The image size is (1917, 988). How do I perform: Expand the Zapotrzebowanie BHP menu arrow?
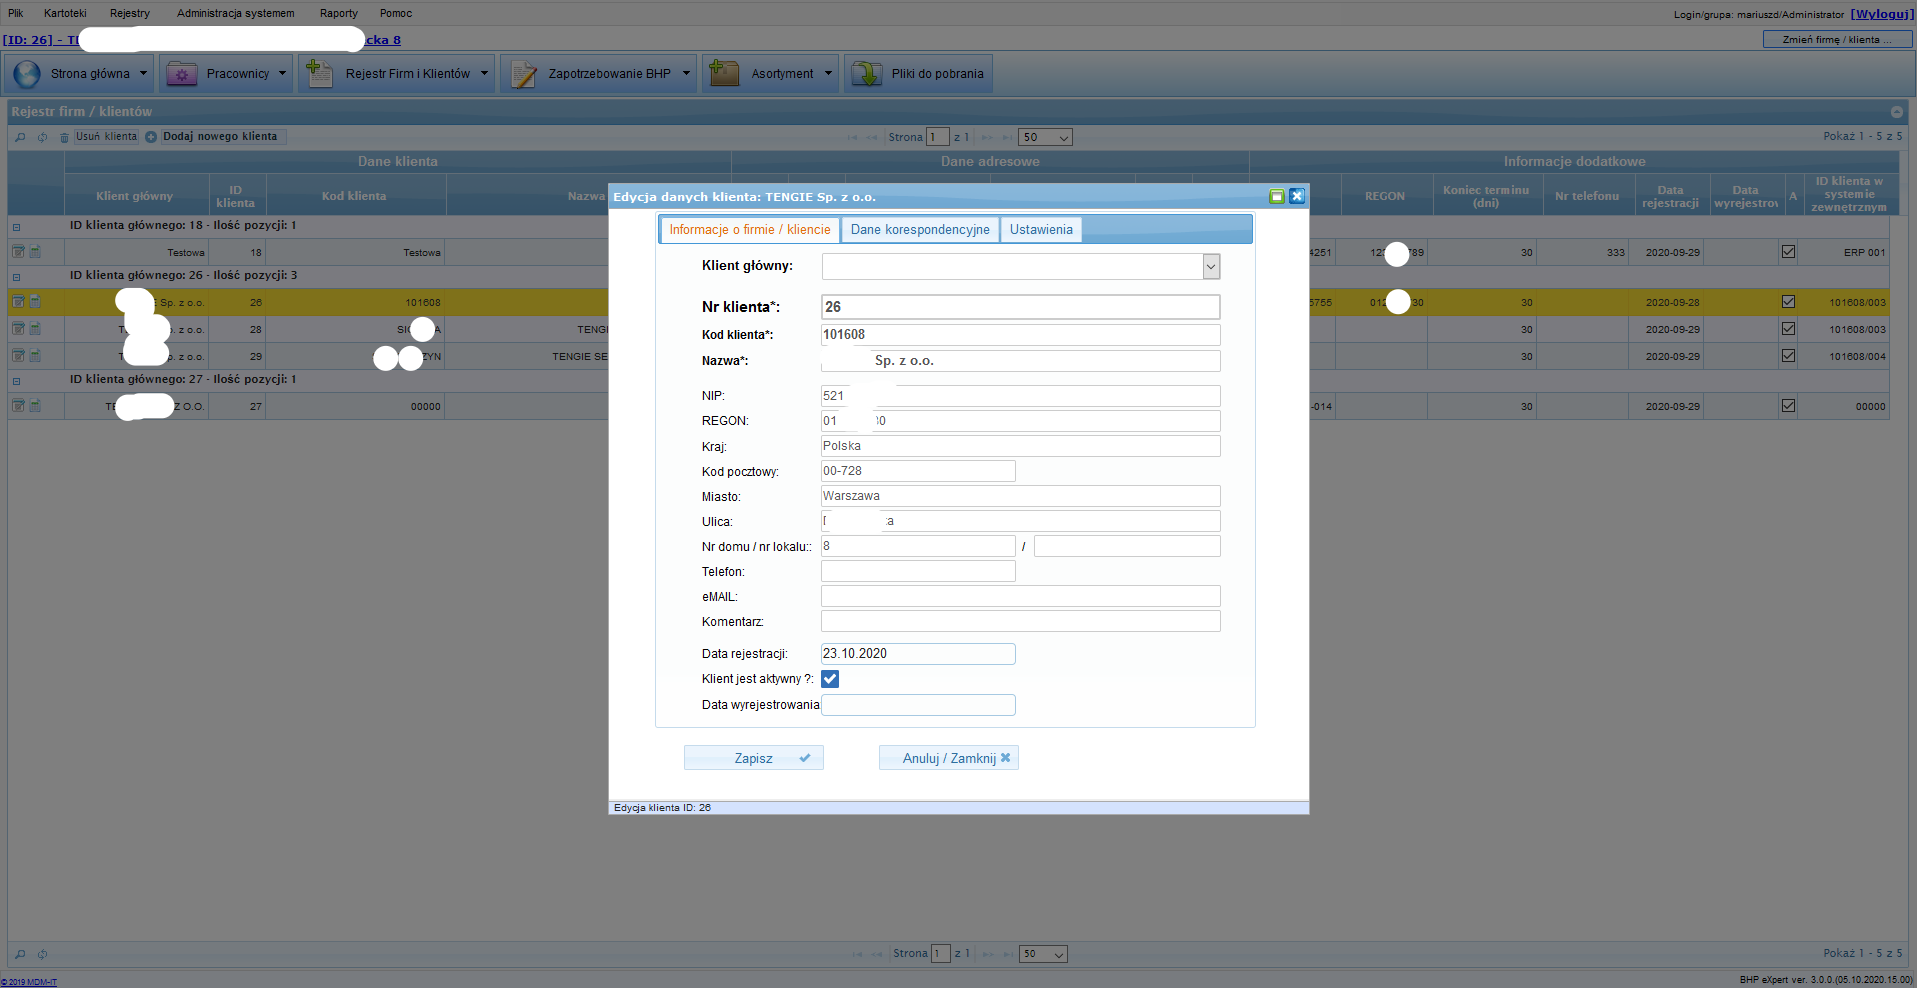coord(686,73)
